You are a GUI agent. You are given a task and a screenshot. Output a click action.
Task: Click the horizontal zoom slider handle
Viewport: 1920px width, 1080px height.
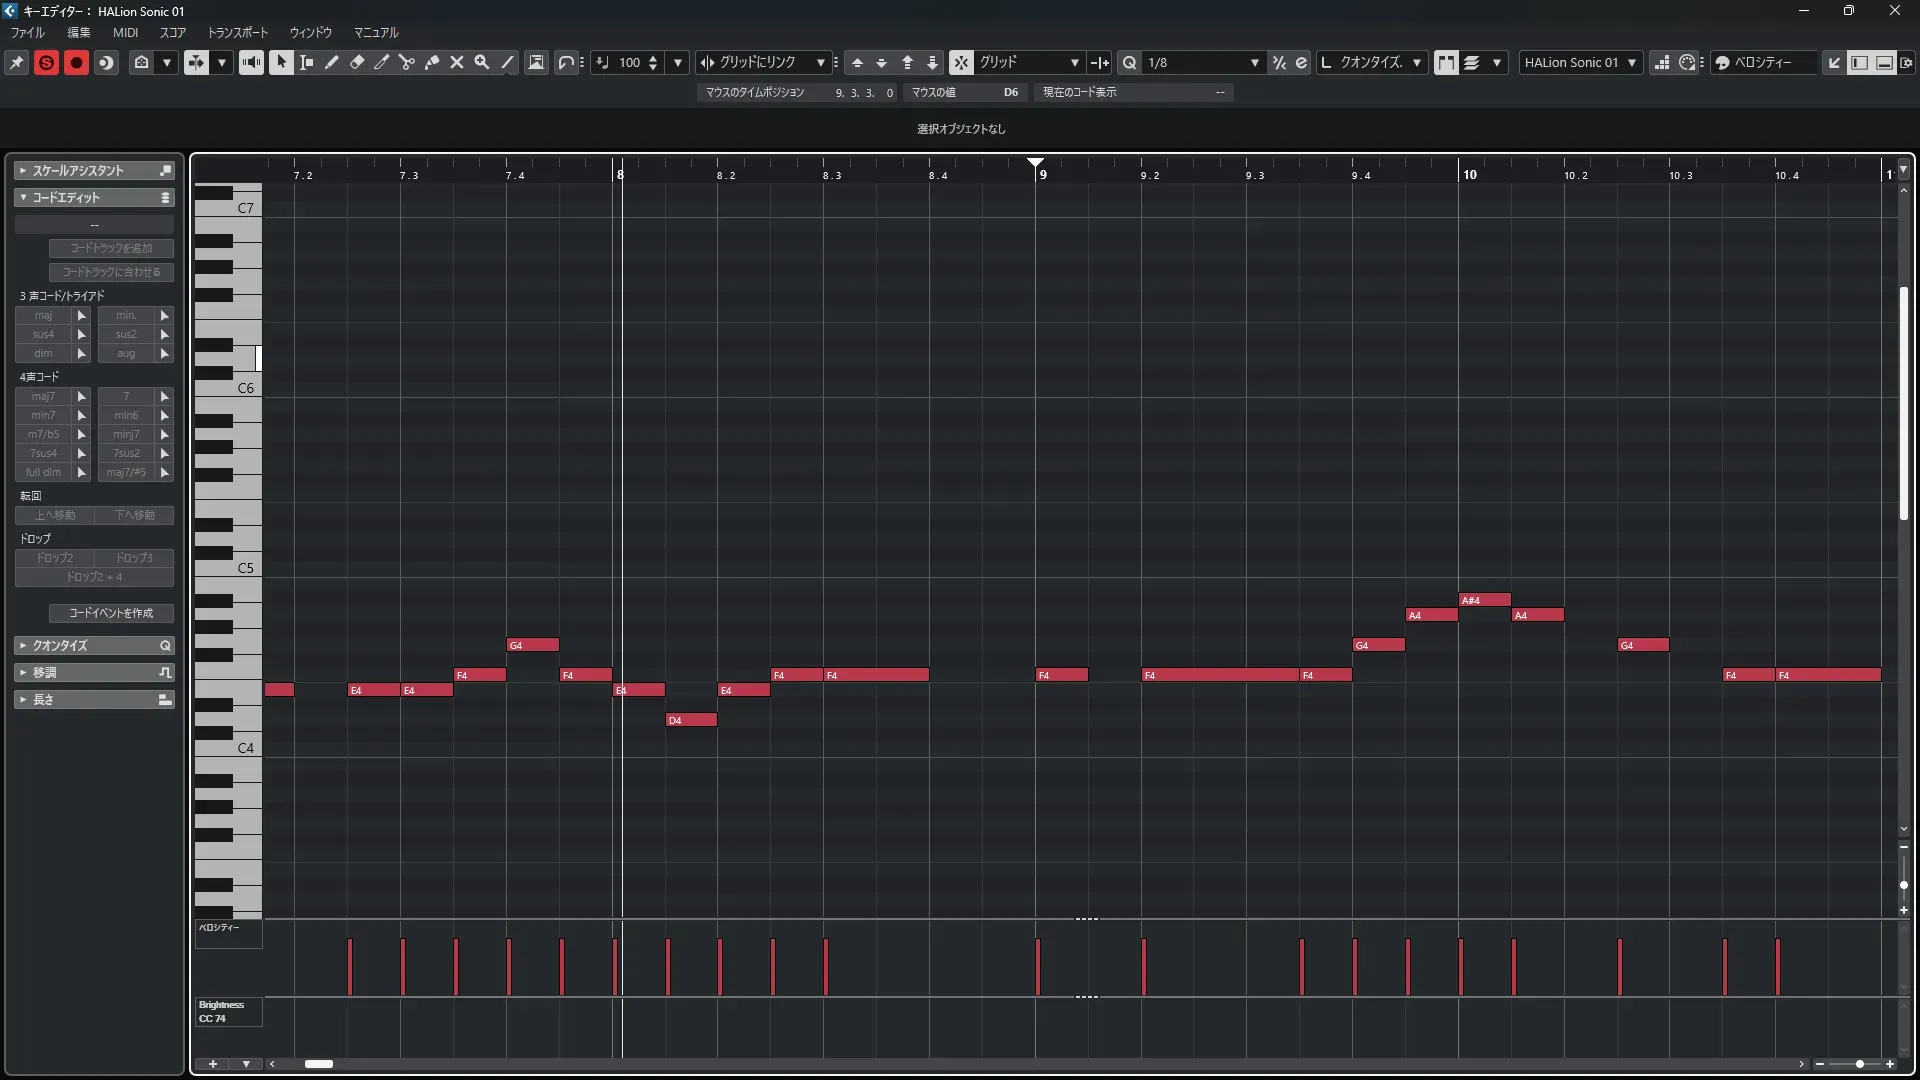(1859, 1064)
